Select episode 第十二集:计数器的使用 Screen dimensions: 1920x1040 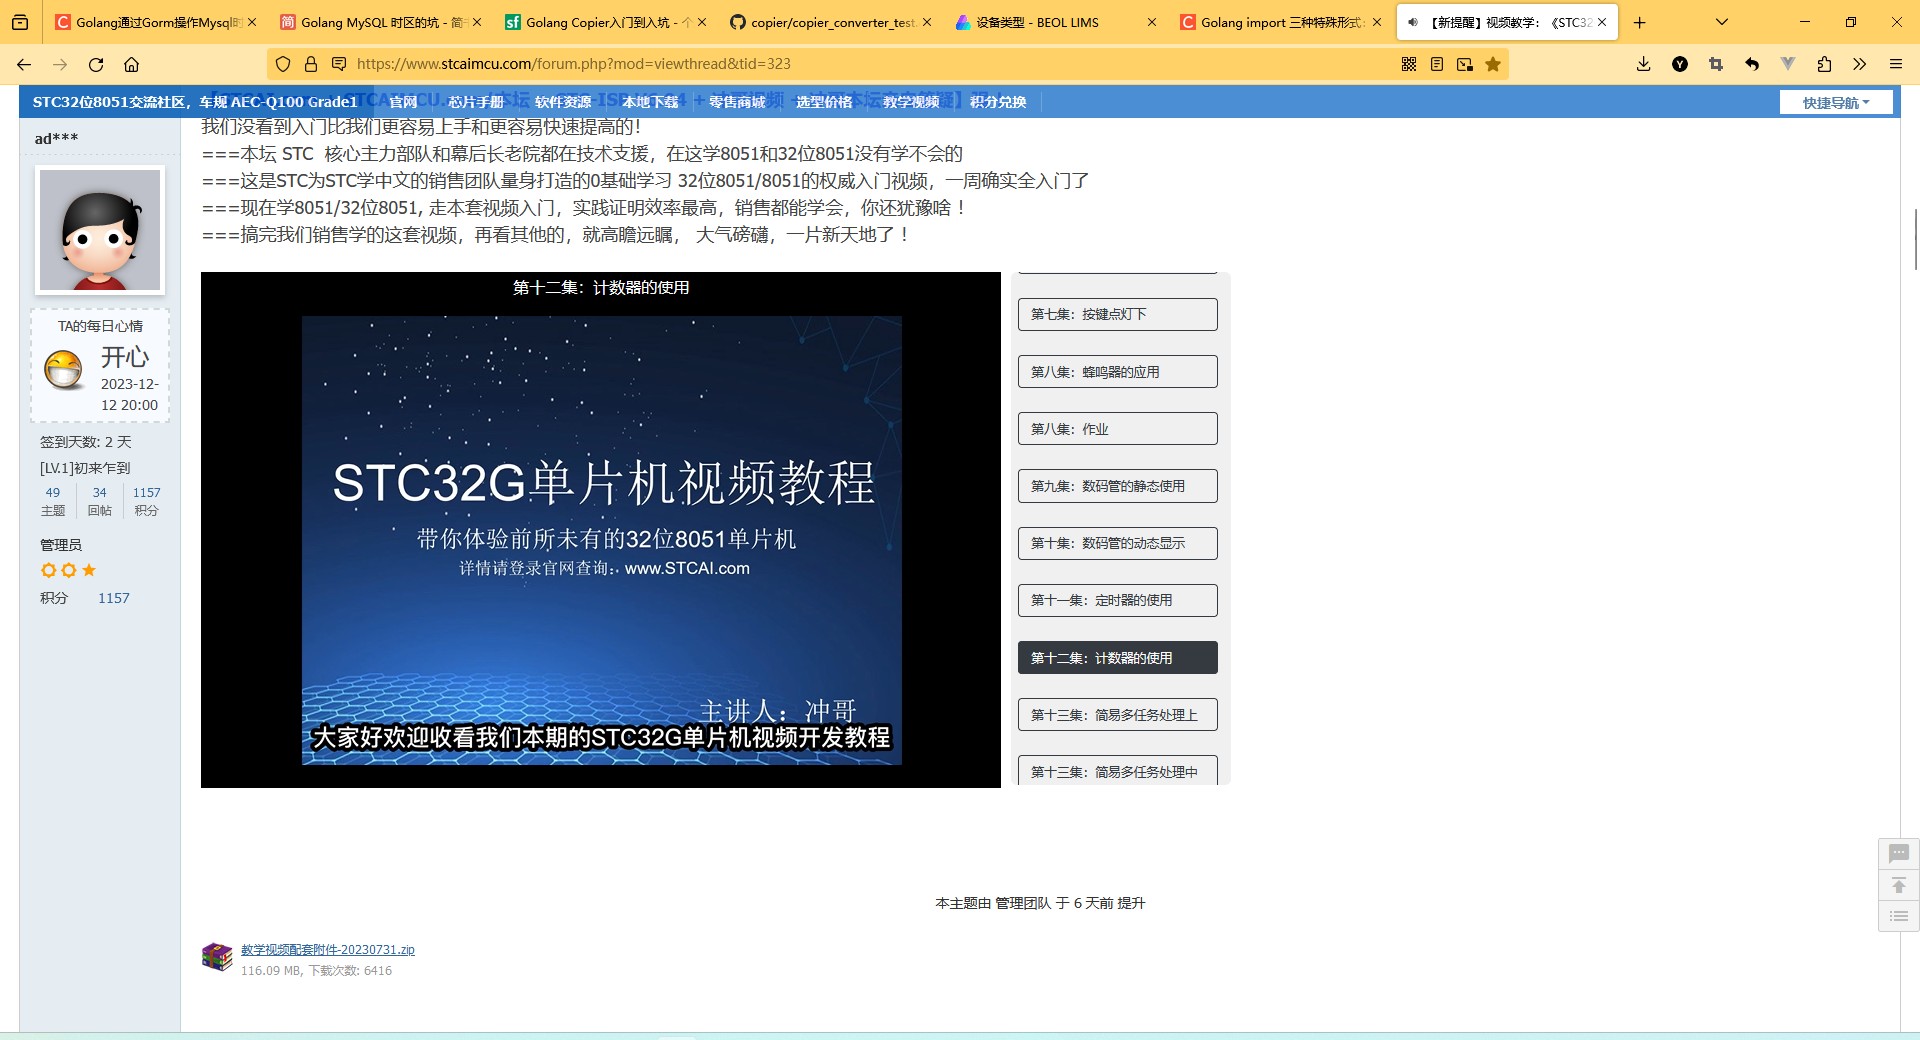(1118, 657)
